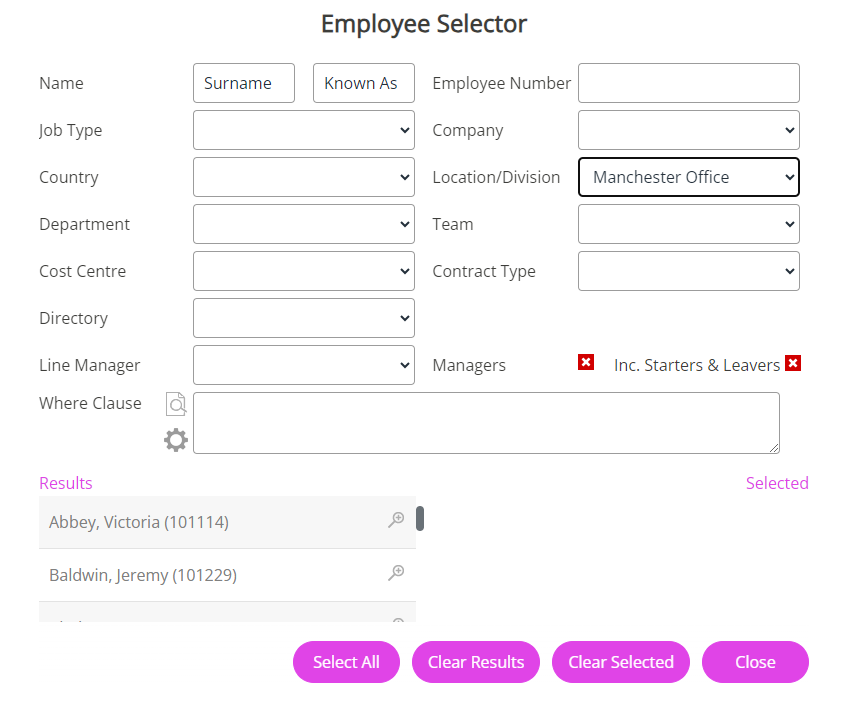This screenshot has height=720, width=845.
Task: Open the Contract Type dropdown
Action: point(689,271)
